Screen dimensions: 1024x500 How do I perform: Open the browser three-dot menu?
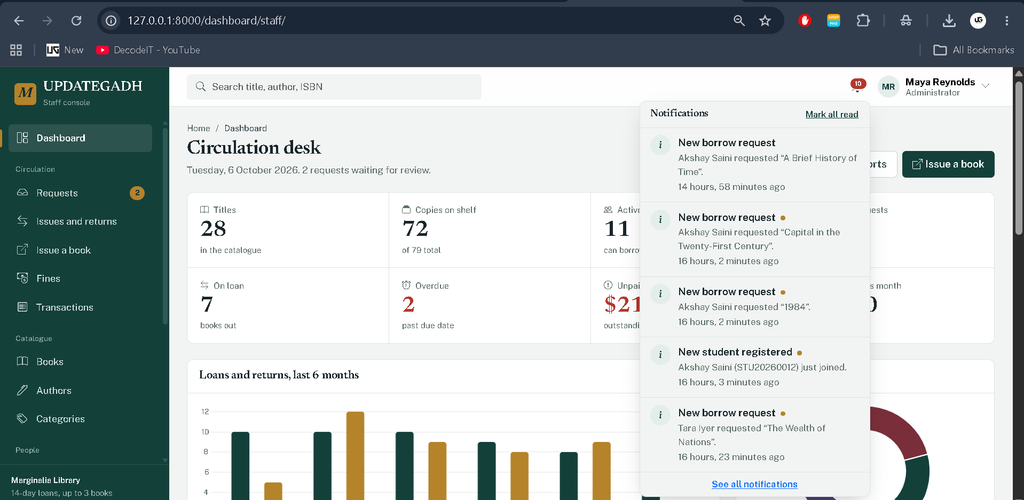(x=1006, y=21)
